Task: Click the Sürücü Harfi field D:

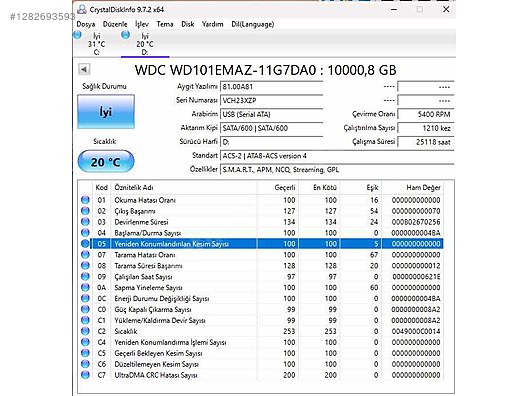Action: tap(271, 142)
